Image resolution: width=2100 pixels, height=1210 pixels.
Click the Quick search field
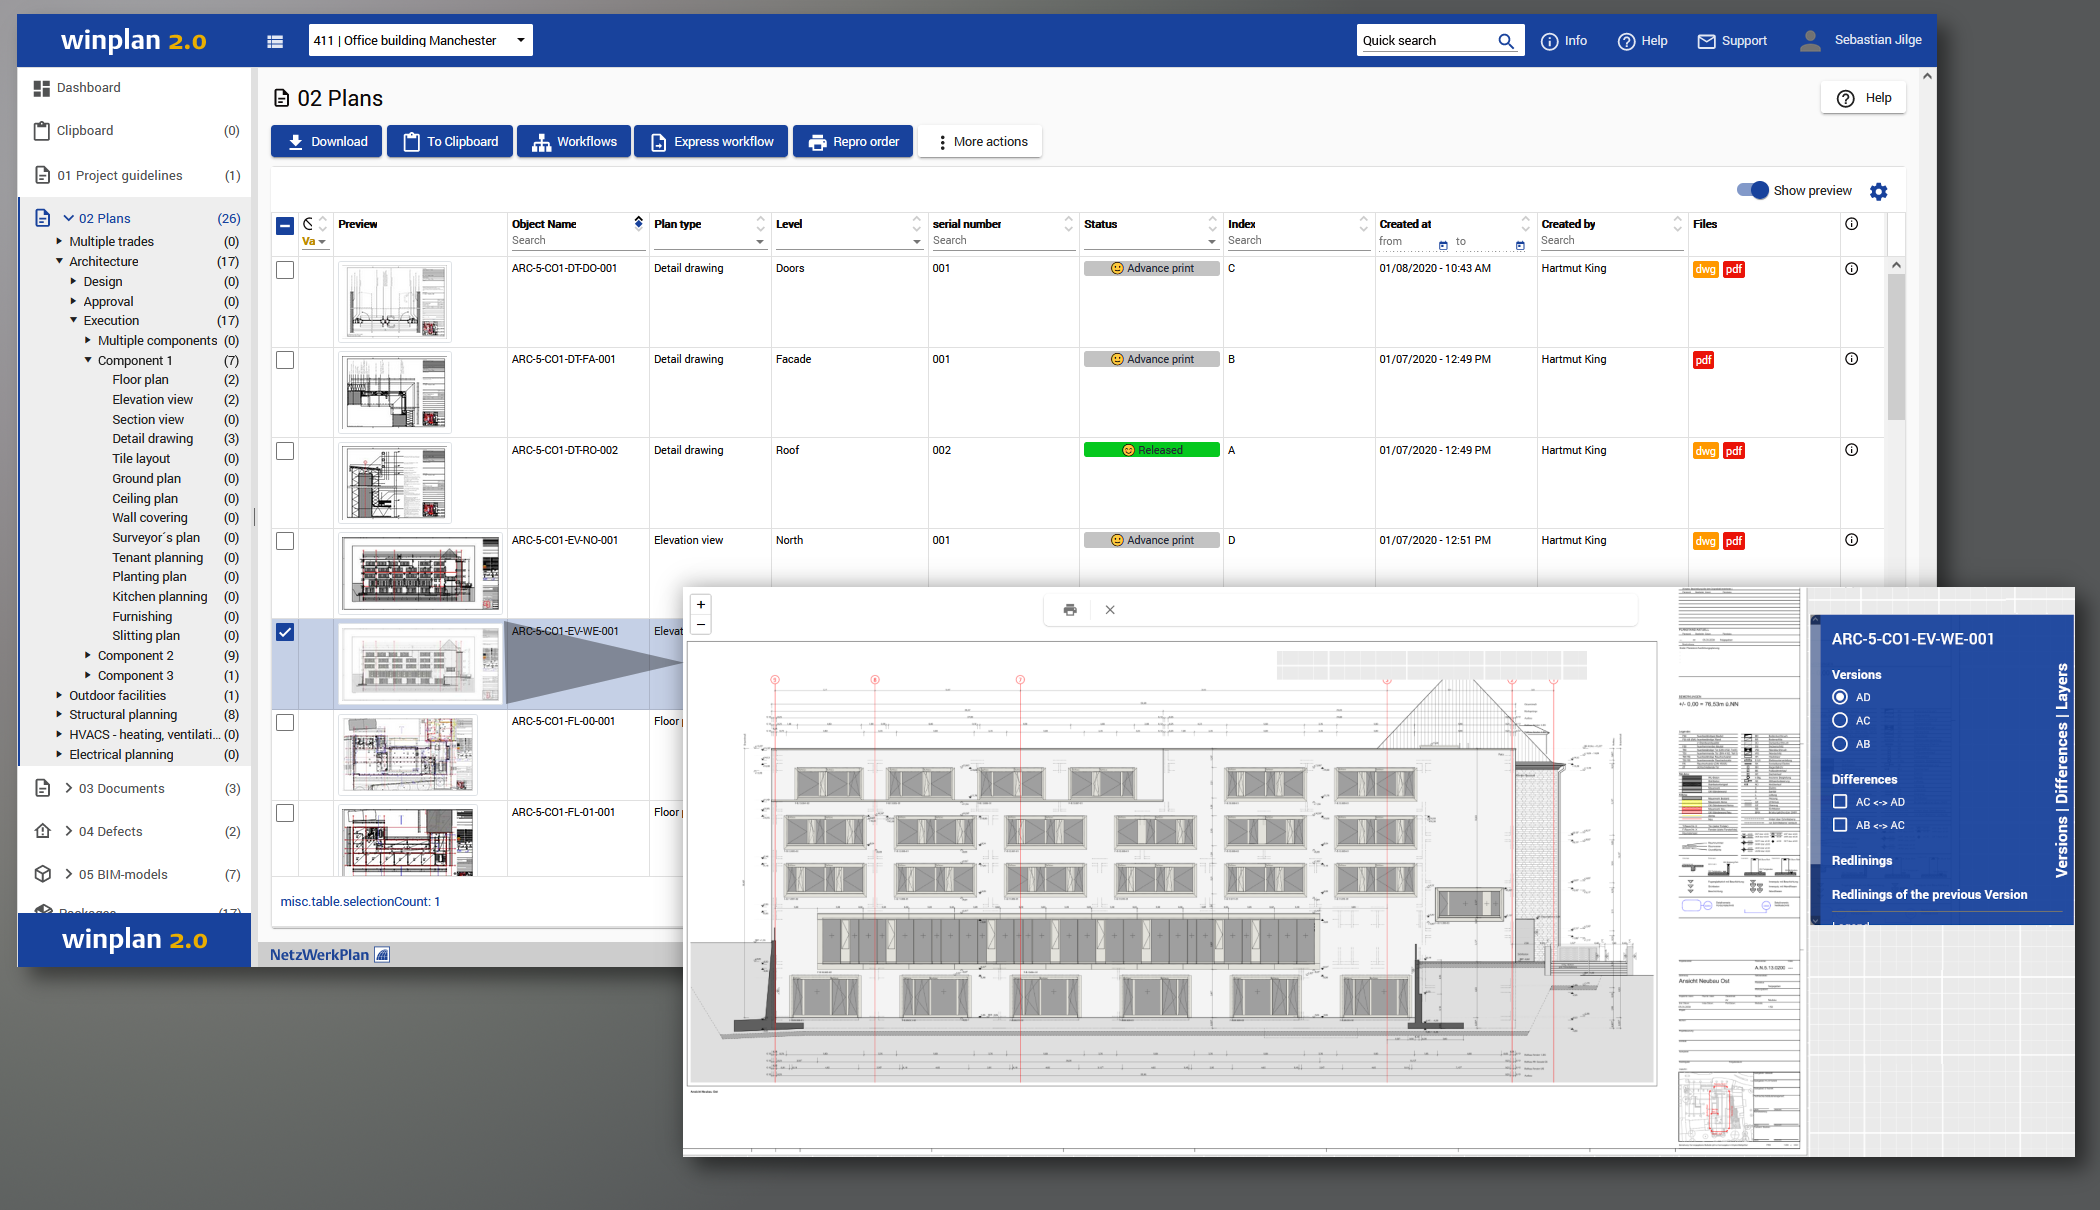(x=1426, y=41)
